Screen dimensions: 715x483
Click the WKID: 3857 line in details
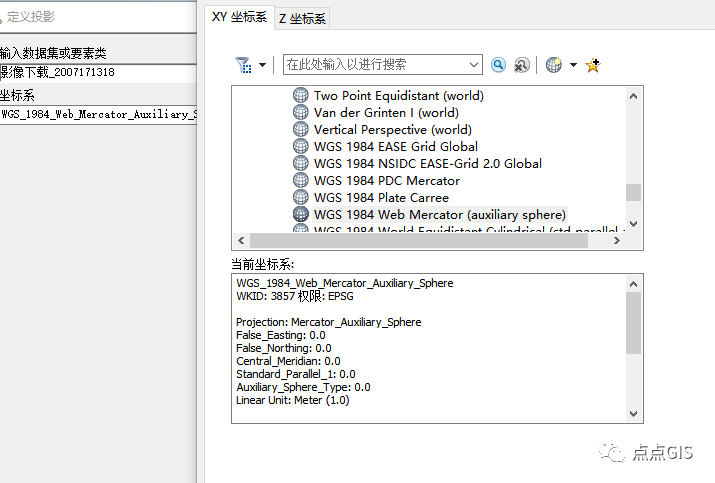coord(295,296)
